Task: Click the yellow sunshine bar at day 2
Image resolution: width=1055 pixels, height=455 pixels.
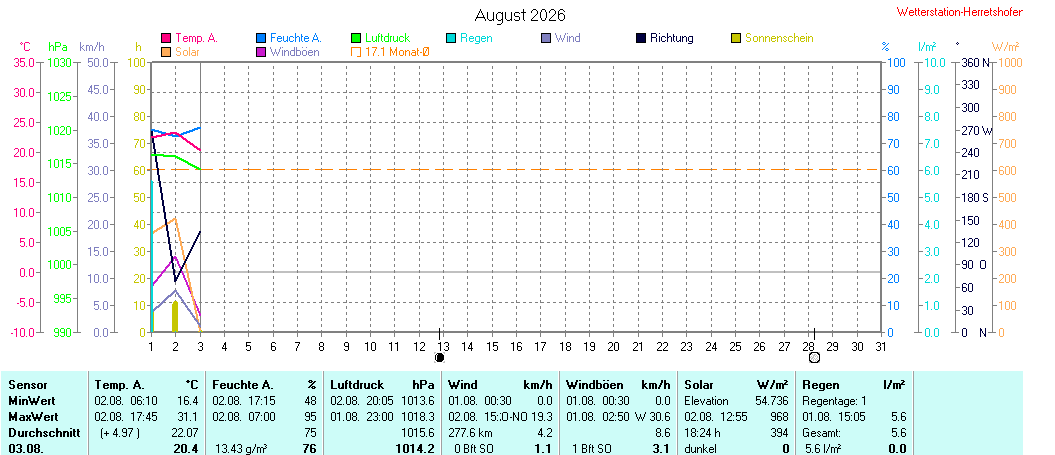Action: (x=175, y=316)
